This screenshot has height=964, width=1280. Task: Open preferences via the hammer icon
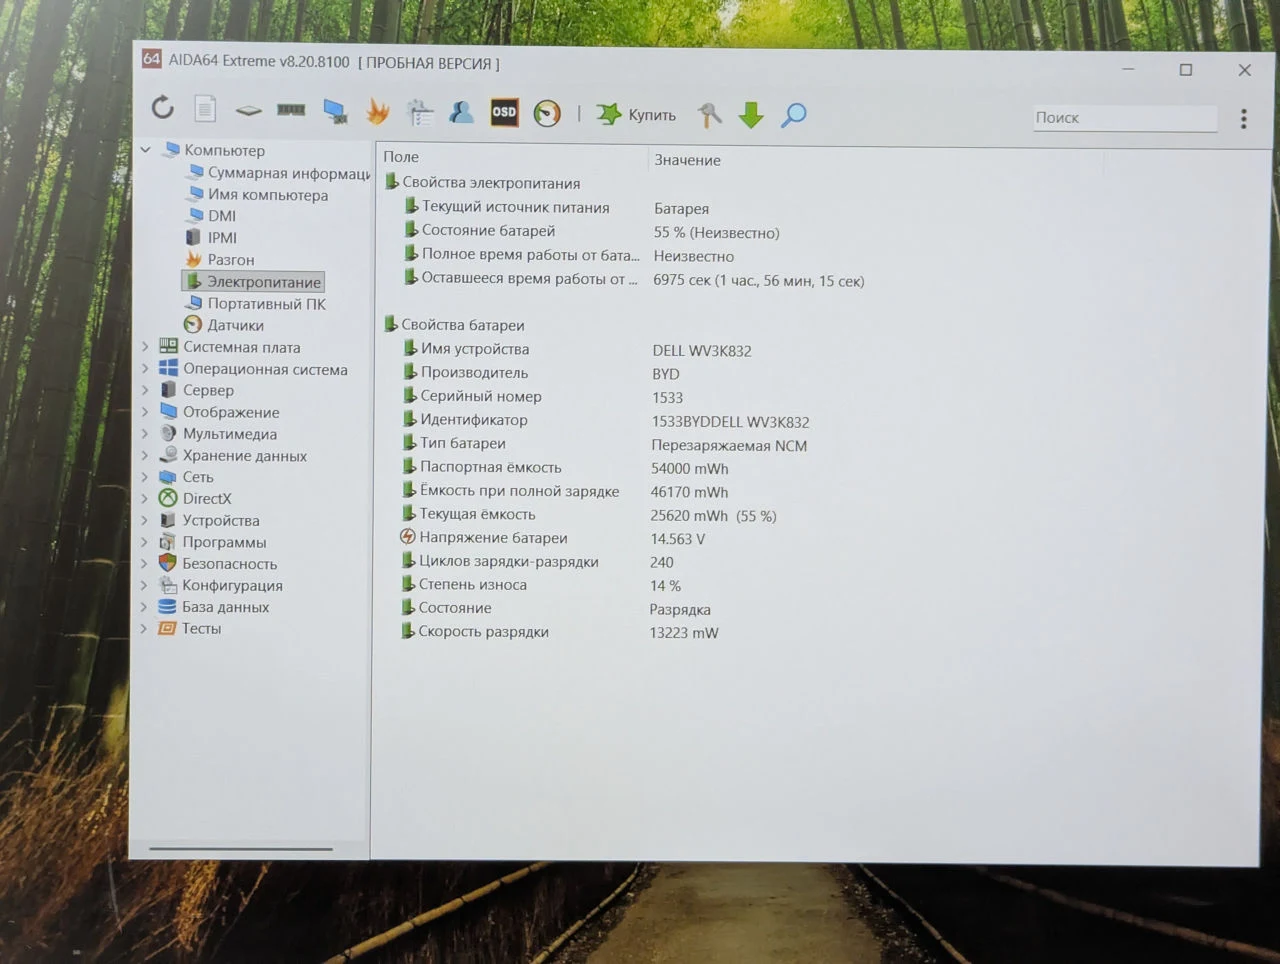tap(709, 115)
